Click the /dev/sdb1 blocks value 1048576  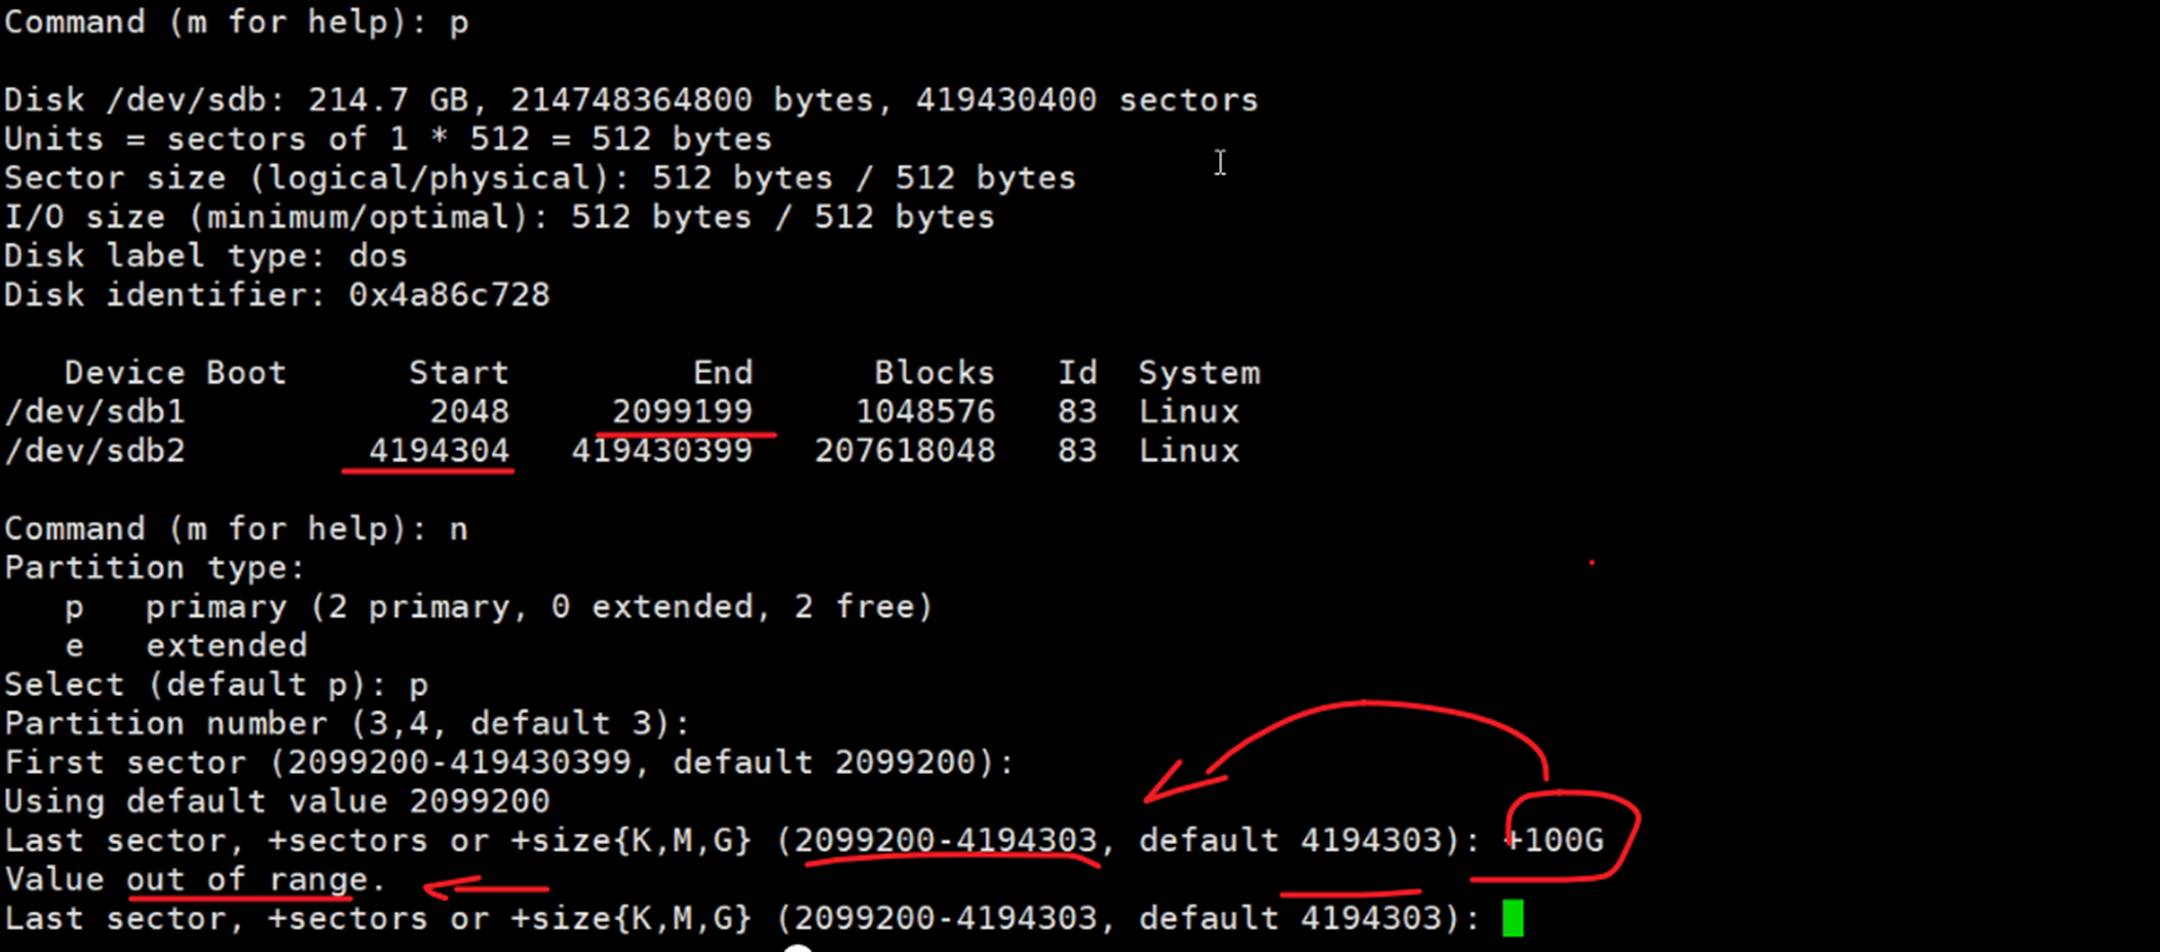(925, 412)
